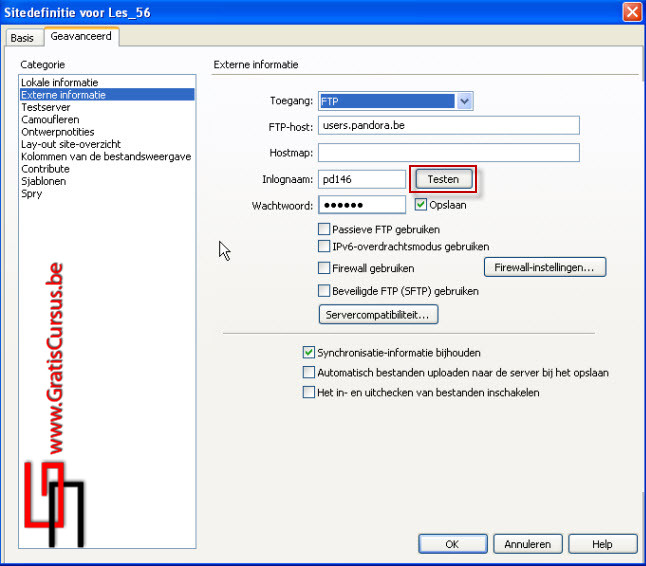Click Annuleren to cancel
This screenshot has width=646, height=566.
[528, 544]
